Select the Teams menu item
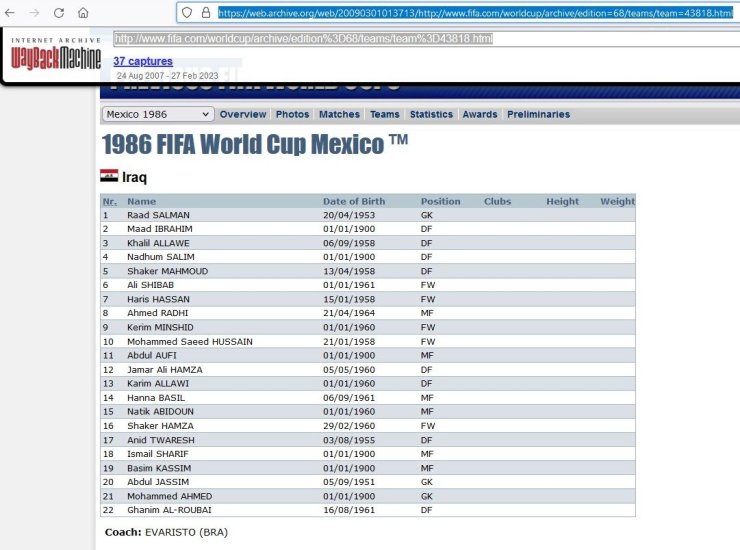 (x=384, y=114)
